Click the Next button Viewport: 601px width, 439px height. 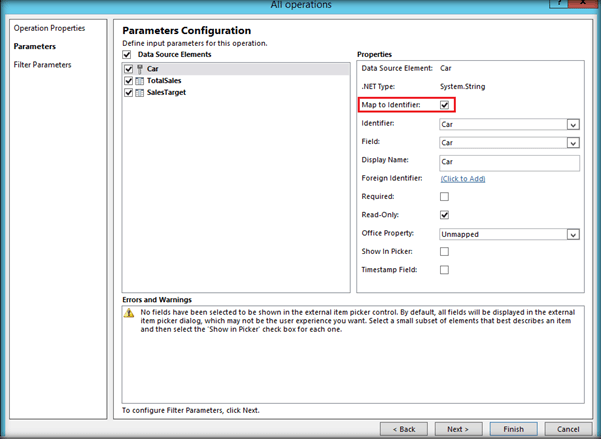click(x=458, y=429)
